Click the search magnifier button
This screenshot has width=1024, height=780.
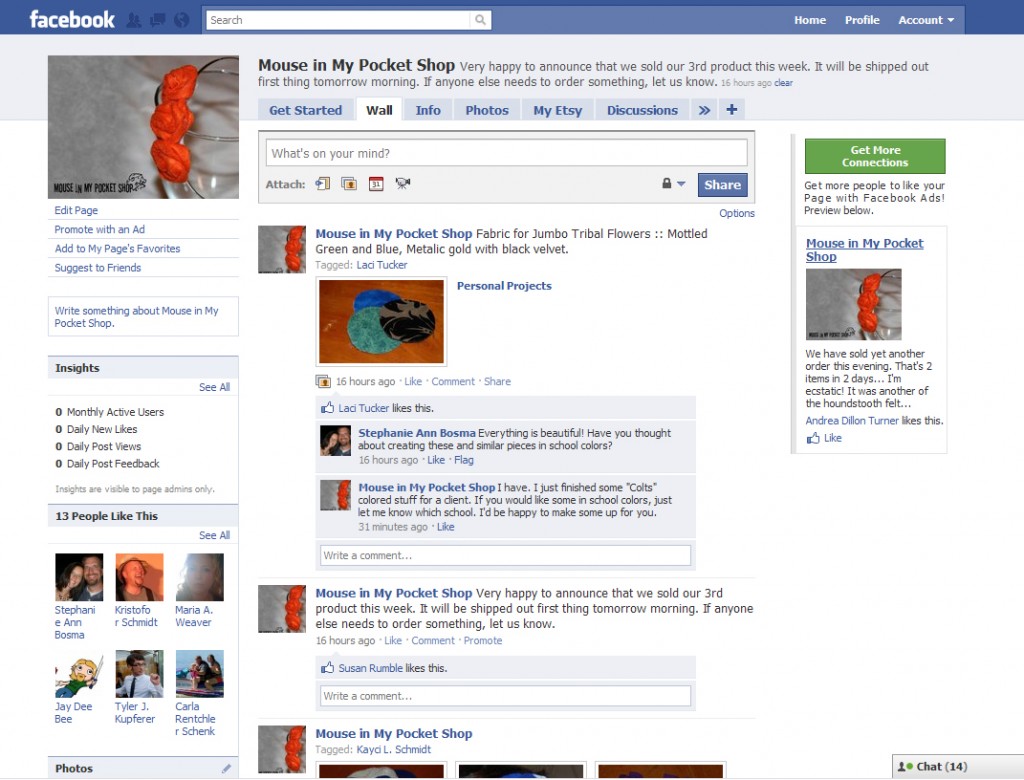click(480, 20)
